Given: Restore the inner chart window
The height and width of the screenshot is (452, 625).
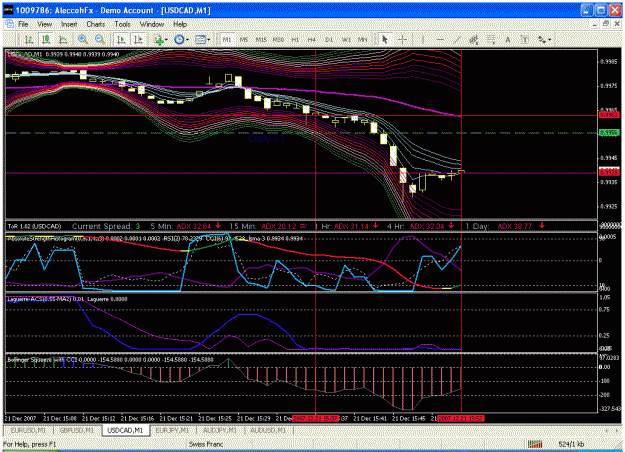Looking at the screenshot, I should [606, 24].
